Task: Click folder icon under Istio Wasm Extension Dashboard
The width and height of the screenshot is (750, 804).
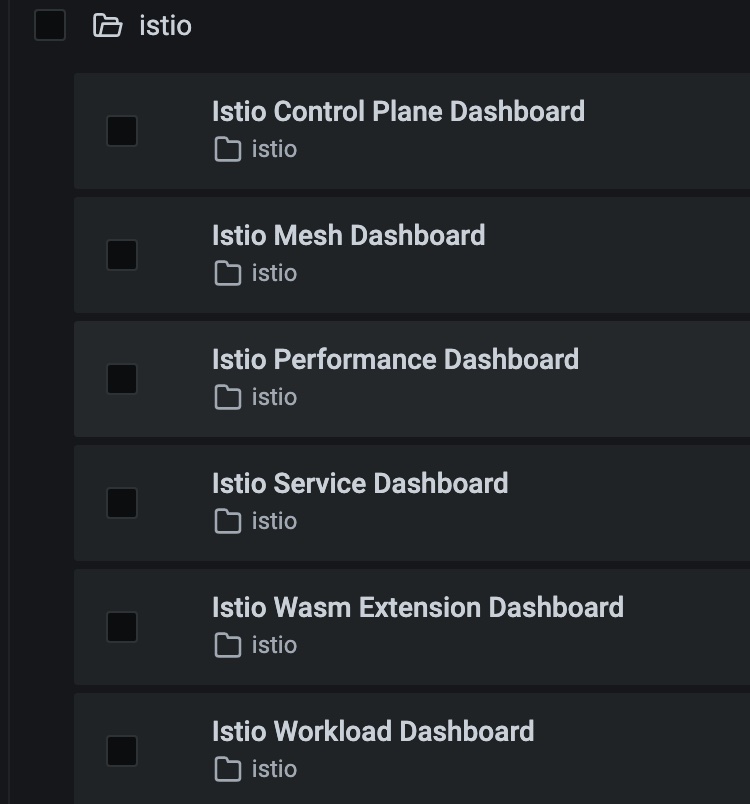Action: click(x=228, y=646)
